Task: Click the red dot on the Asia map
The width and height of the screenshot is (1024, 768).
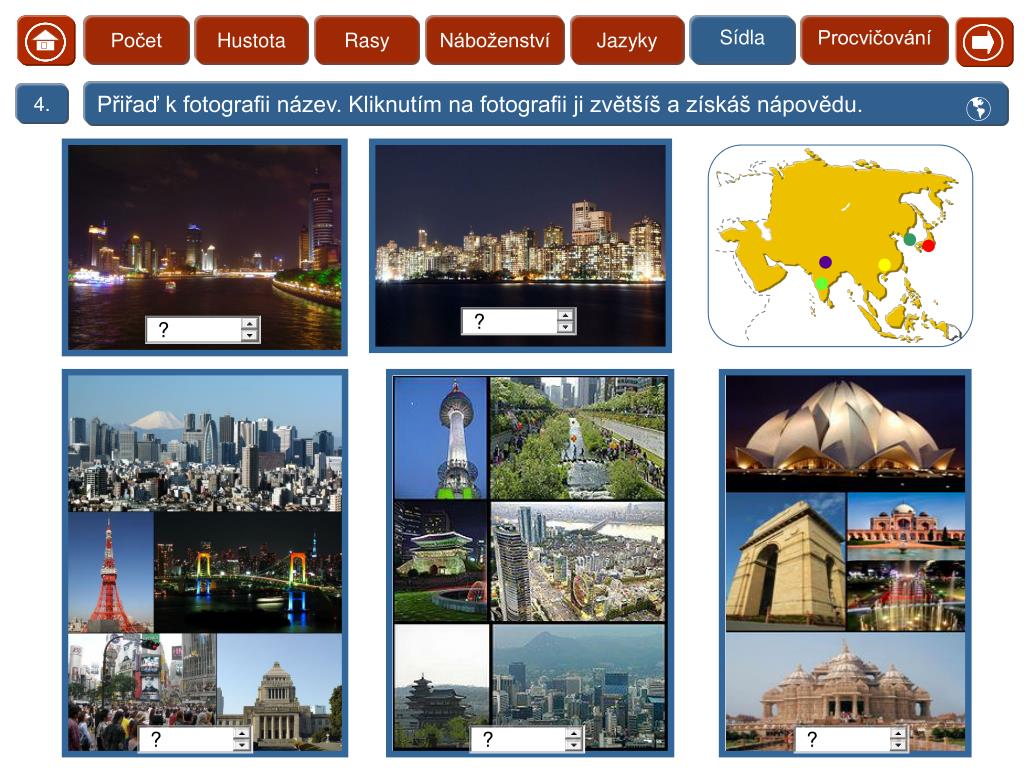Action: click(928, 246)
